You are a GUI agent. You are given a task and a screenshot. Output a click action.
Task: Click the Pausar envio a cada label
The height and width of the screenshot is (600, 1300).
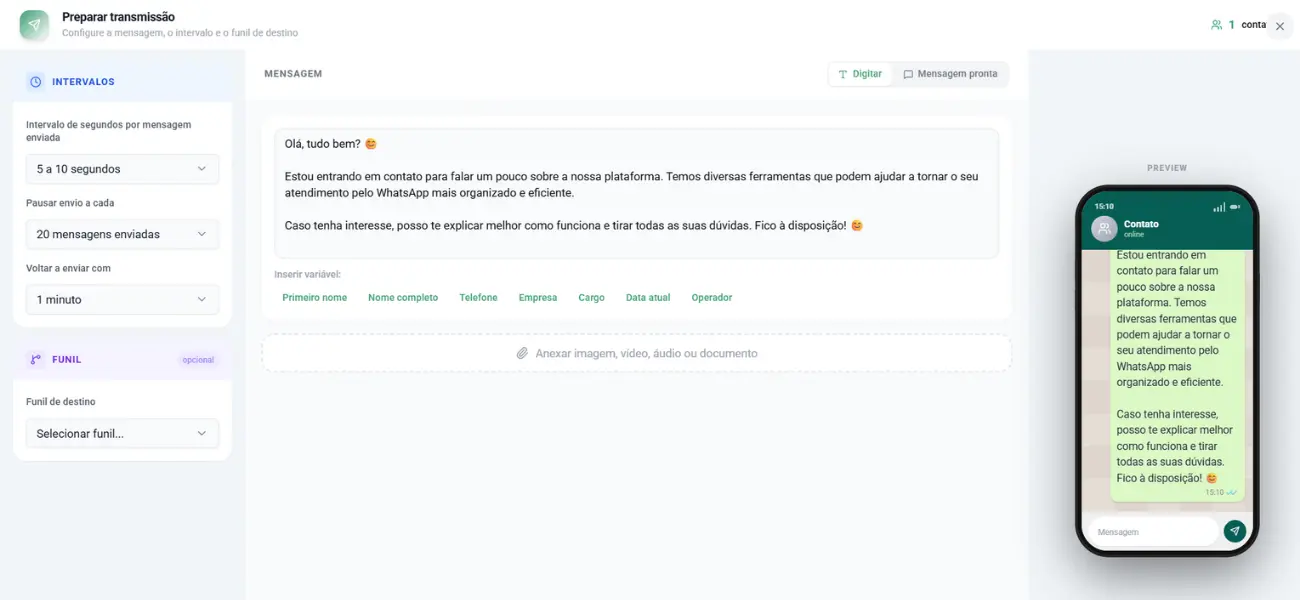click(x=70, y=203)
